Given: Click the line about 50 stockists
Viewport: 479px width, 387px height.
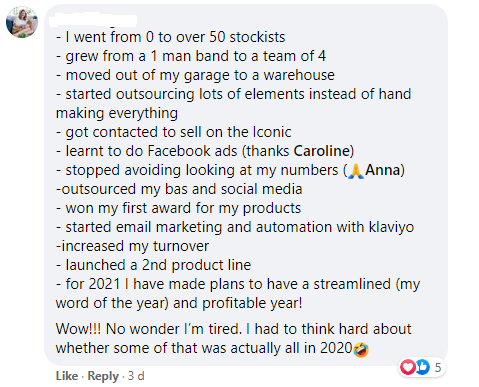Looking at the screenshot, I should tap(171, 37).
